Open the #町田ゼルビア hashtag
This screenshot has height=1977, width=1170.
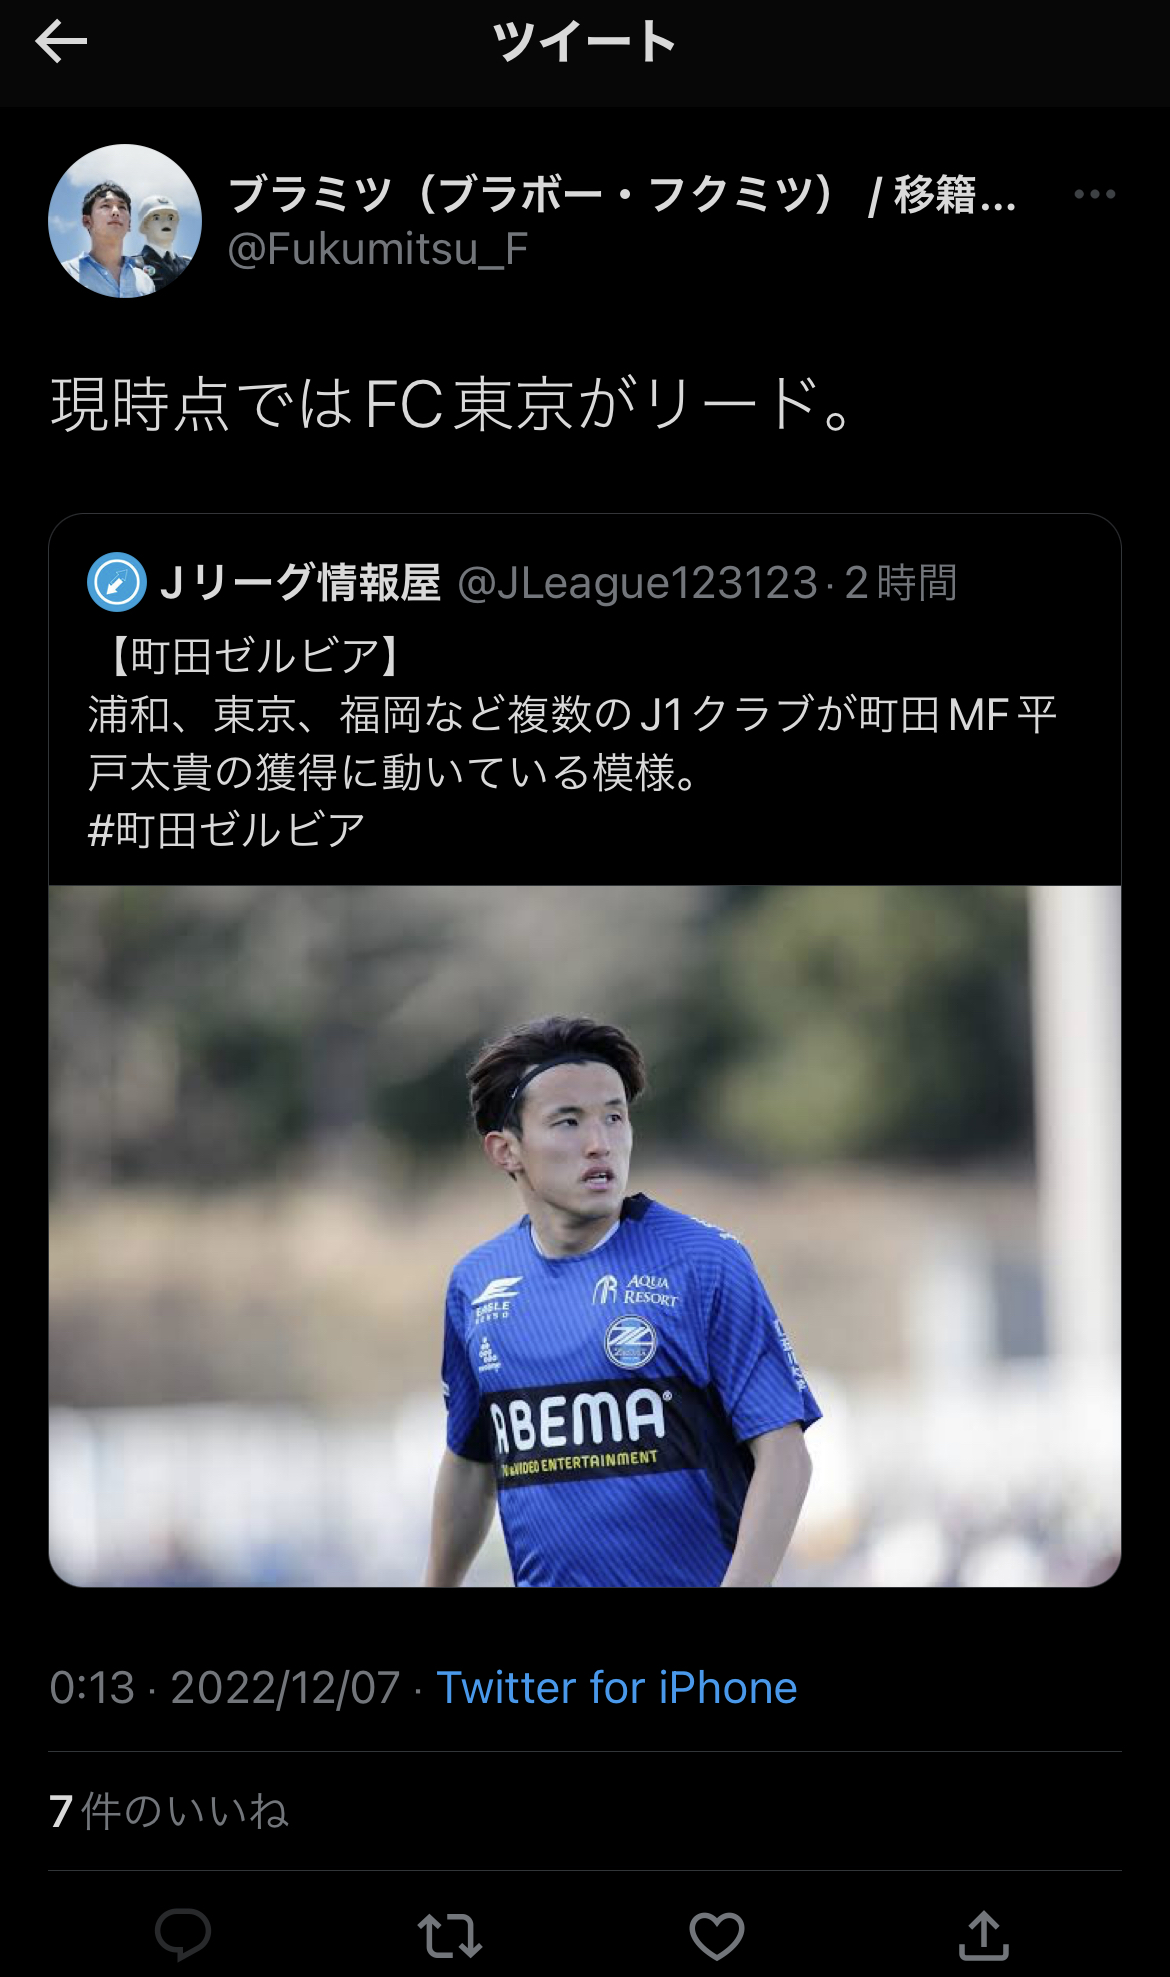(227, 830)
